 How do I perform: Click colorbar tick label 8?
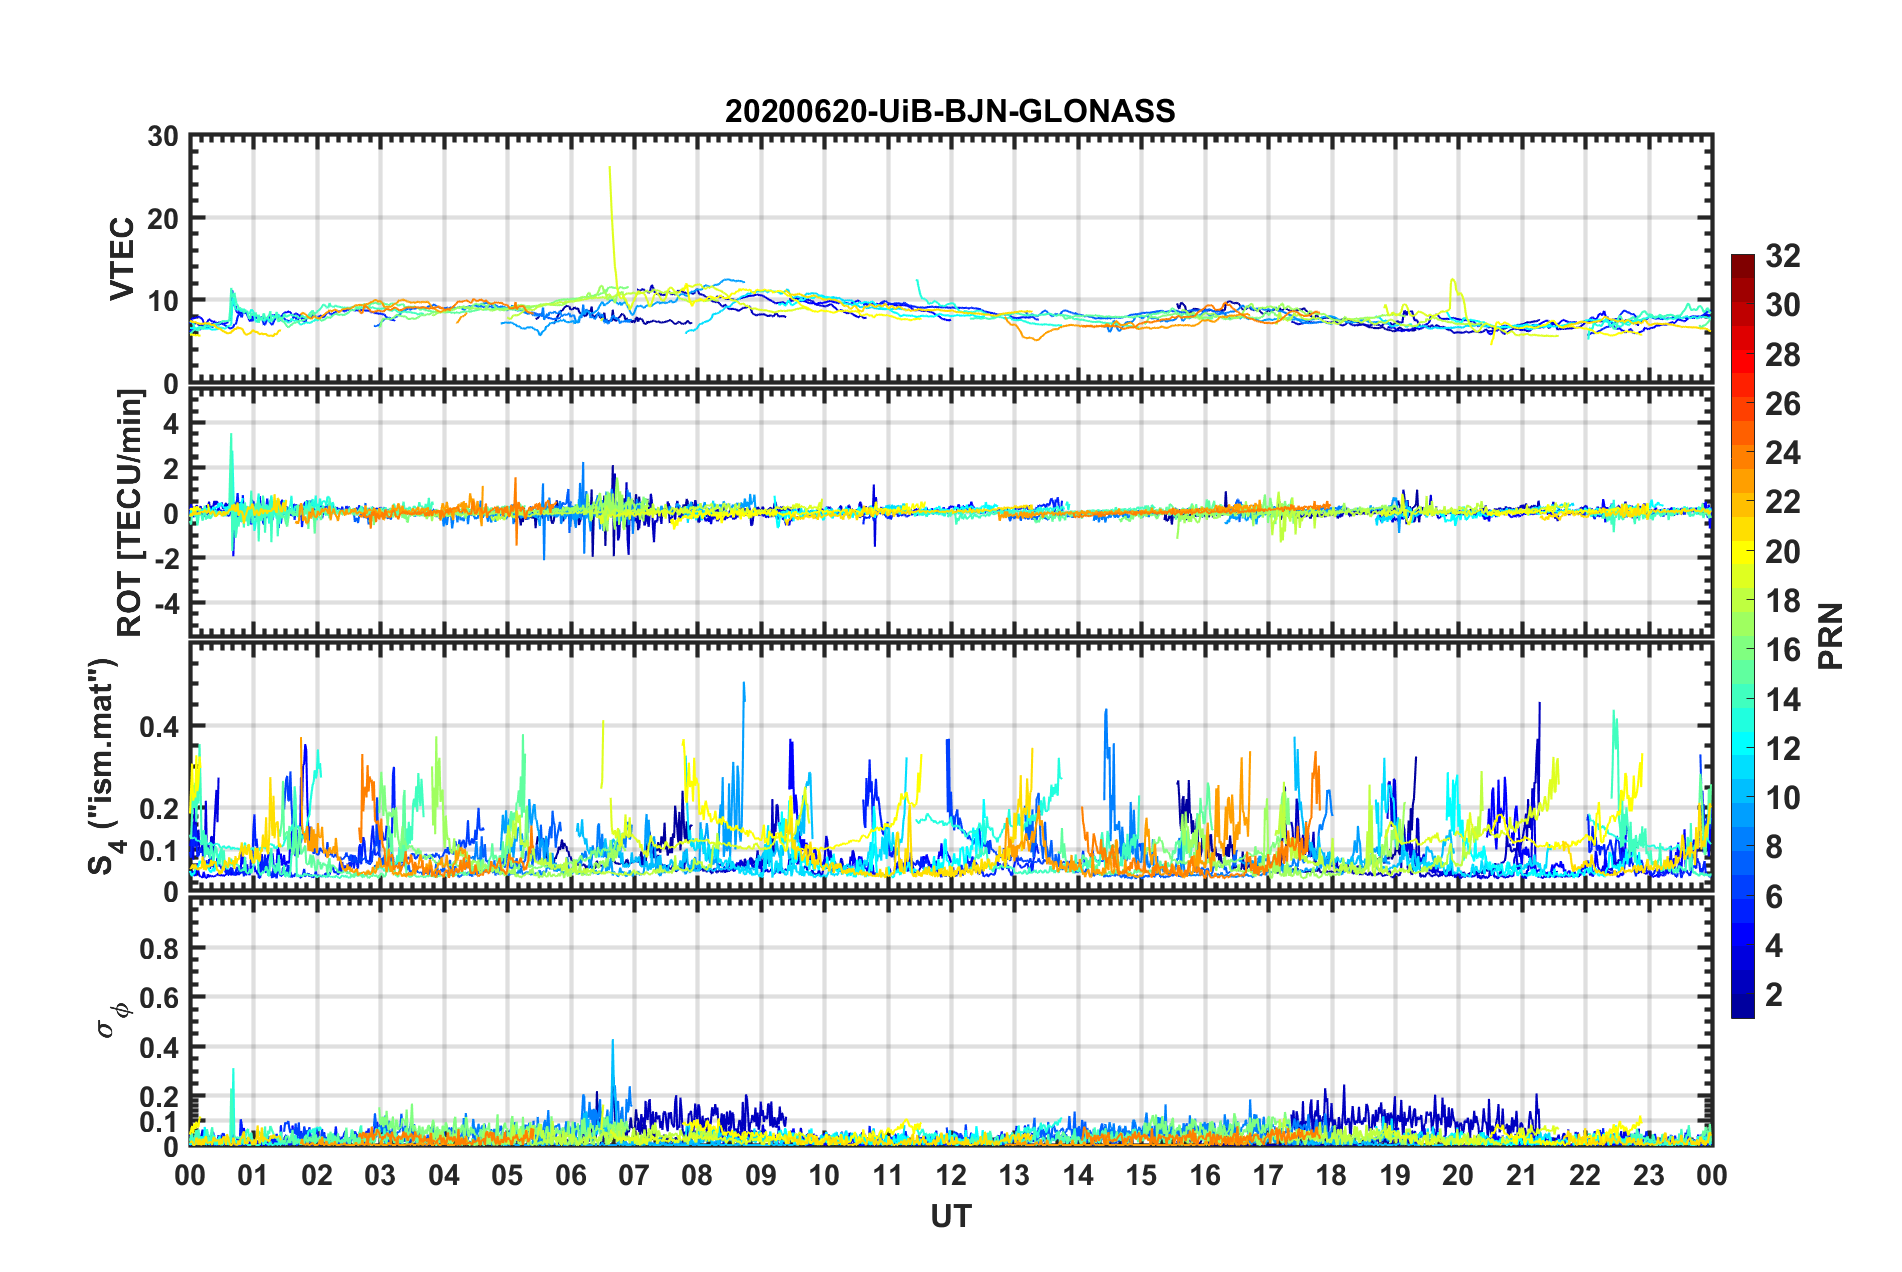(x=1774, y=847)
